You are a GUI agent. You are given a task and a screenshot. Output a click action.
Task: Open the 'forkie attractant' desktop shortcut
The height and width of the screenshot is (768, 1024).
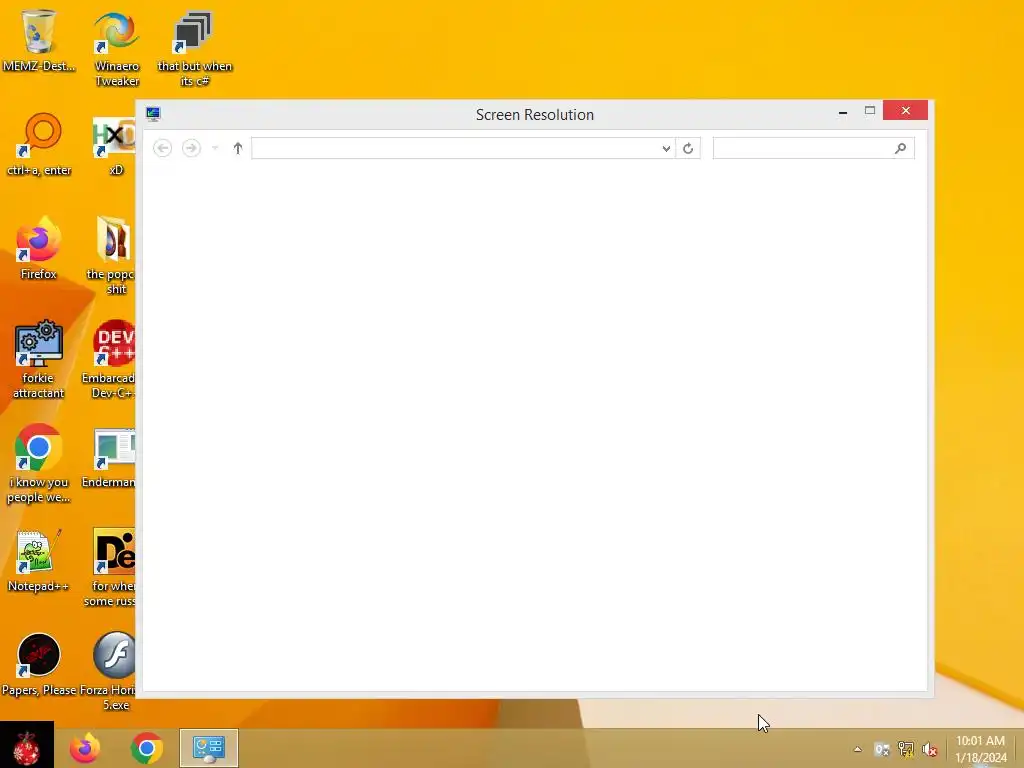coord(39,358)
